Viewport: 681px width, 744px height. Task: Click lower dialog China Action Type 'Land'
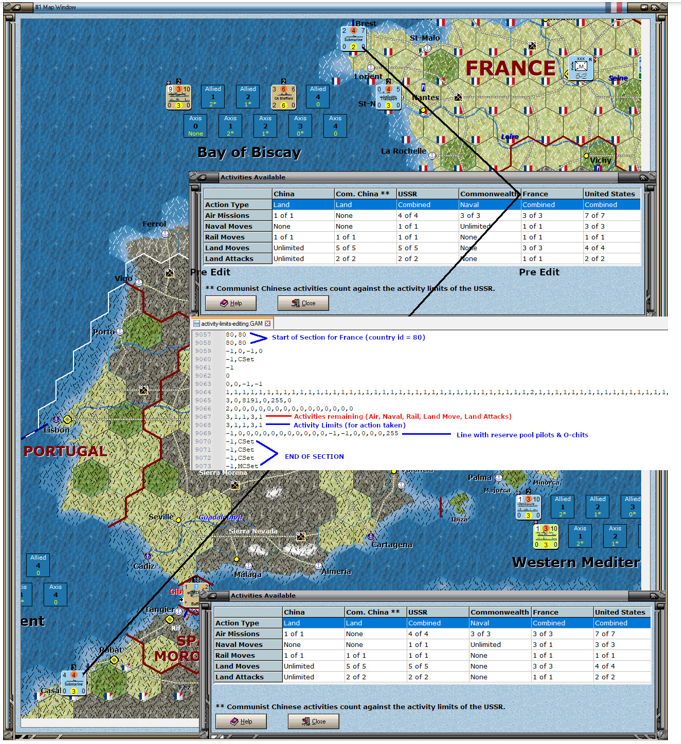click(291, 623)
